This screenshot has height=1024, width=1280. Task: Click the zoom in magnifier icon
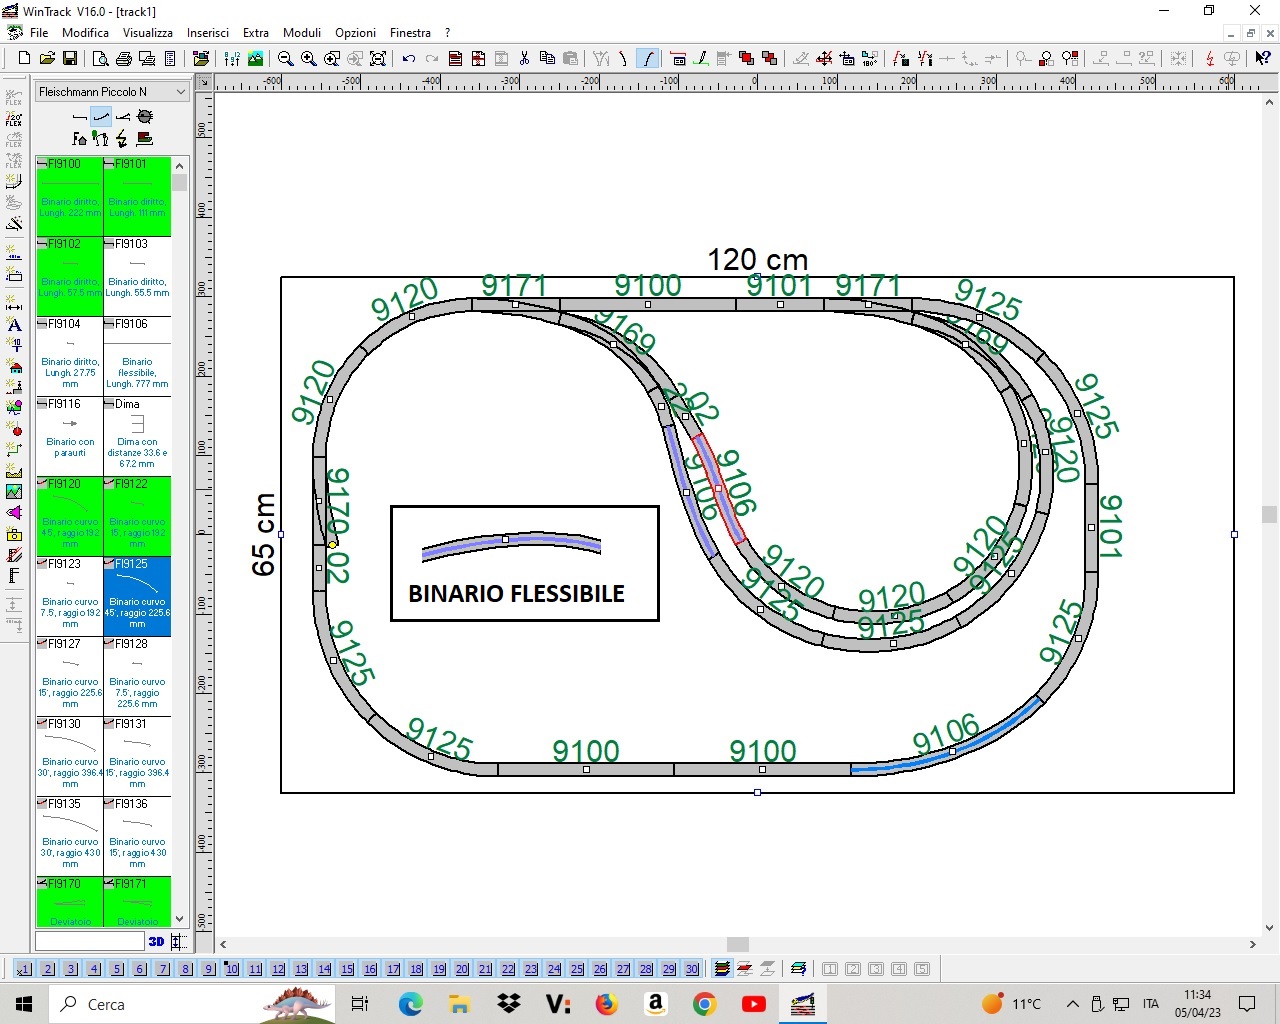[309, 59]
